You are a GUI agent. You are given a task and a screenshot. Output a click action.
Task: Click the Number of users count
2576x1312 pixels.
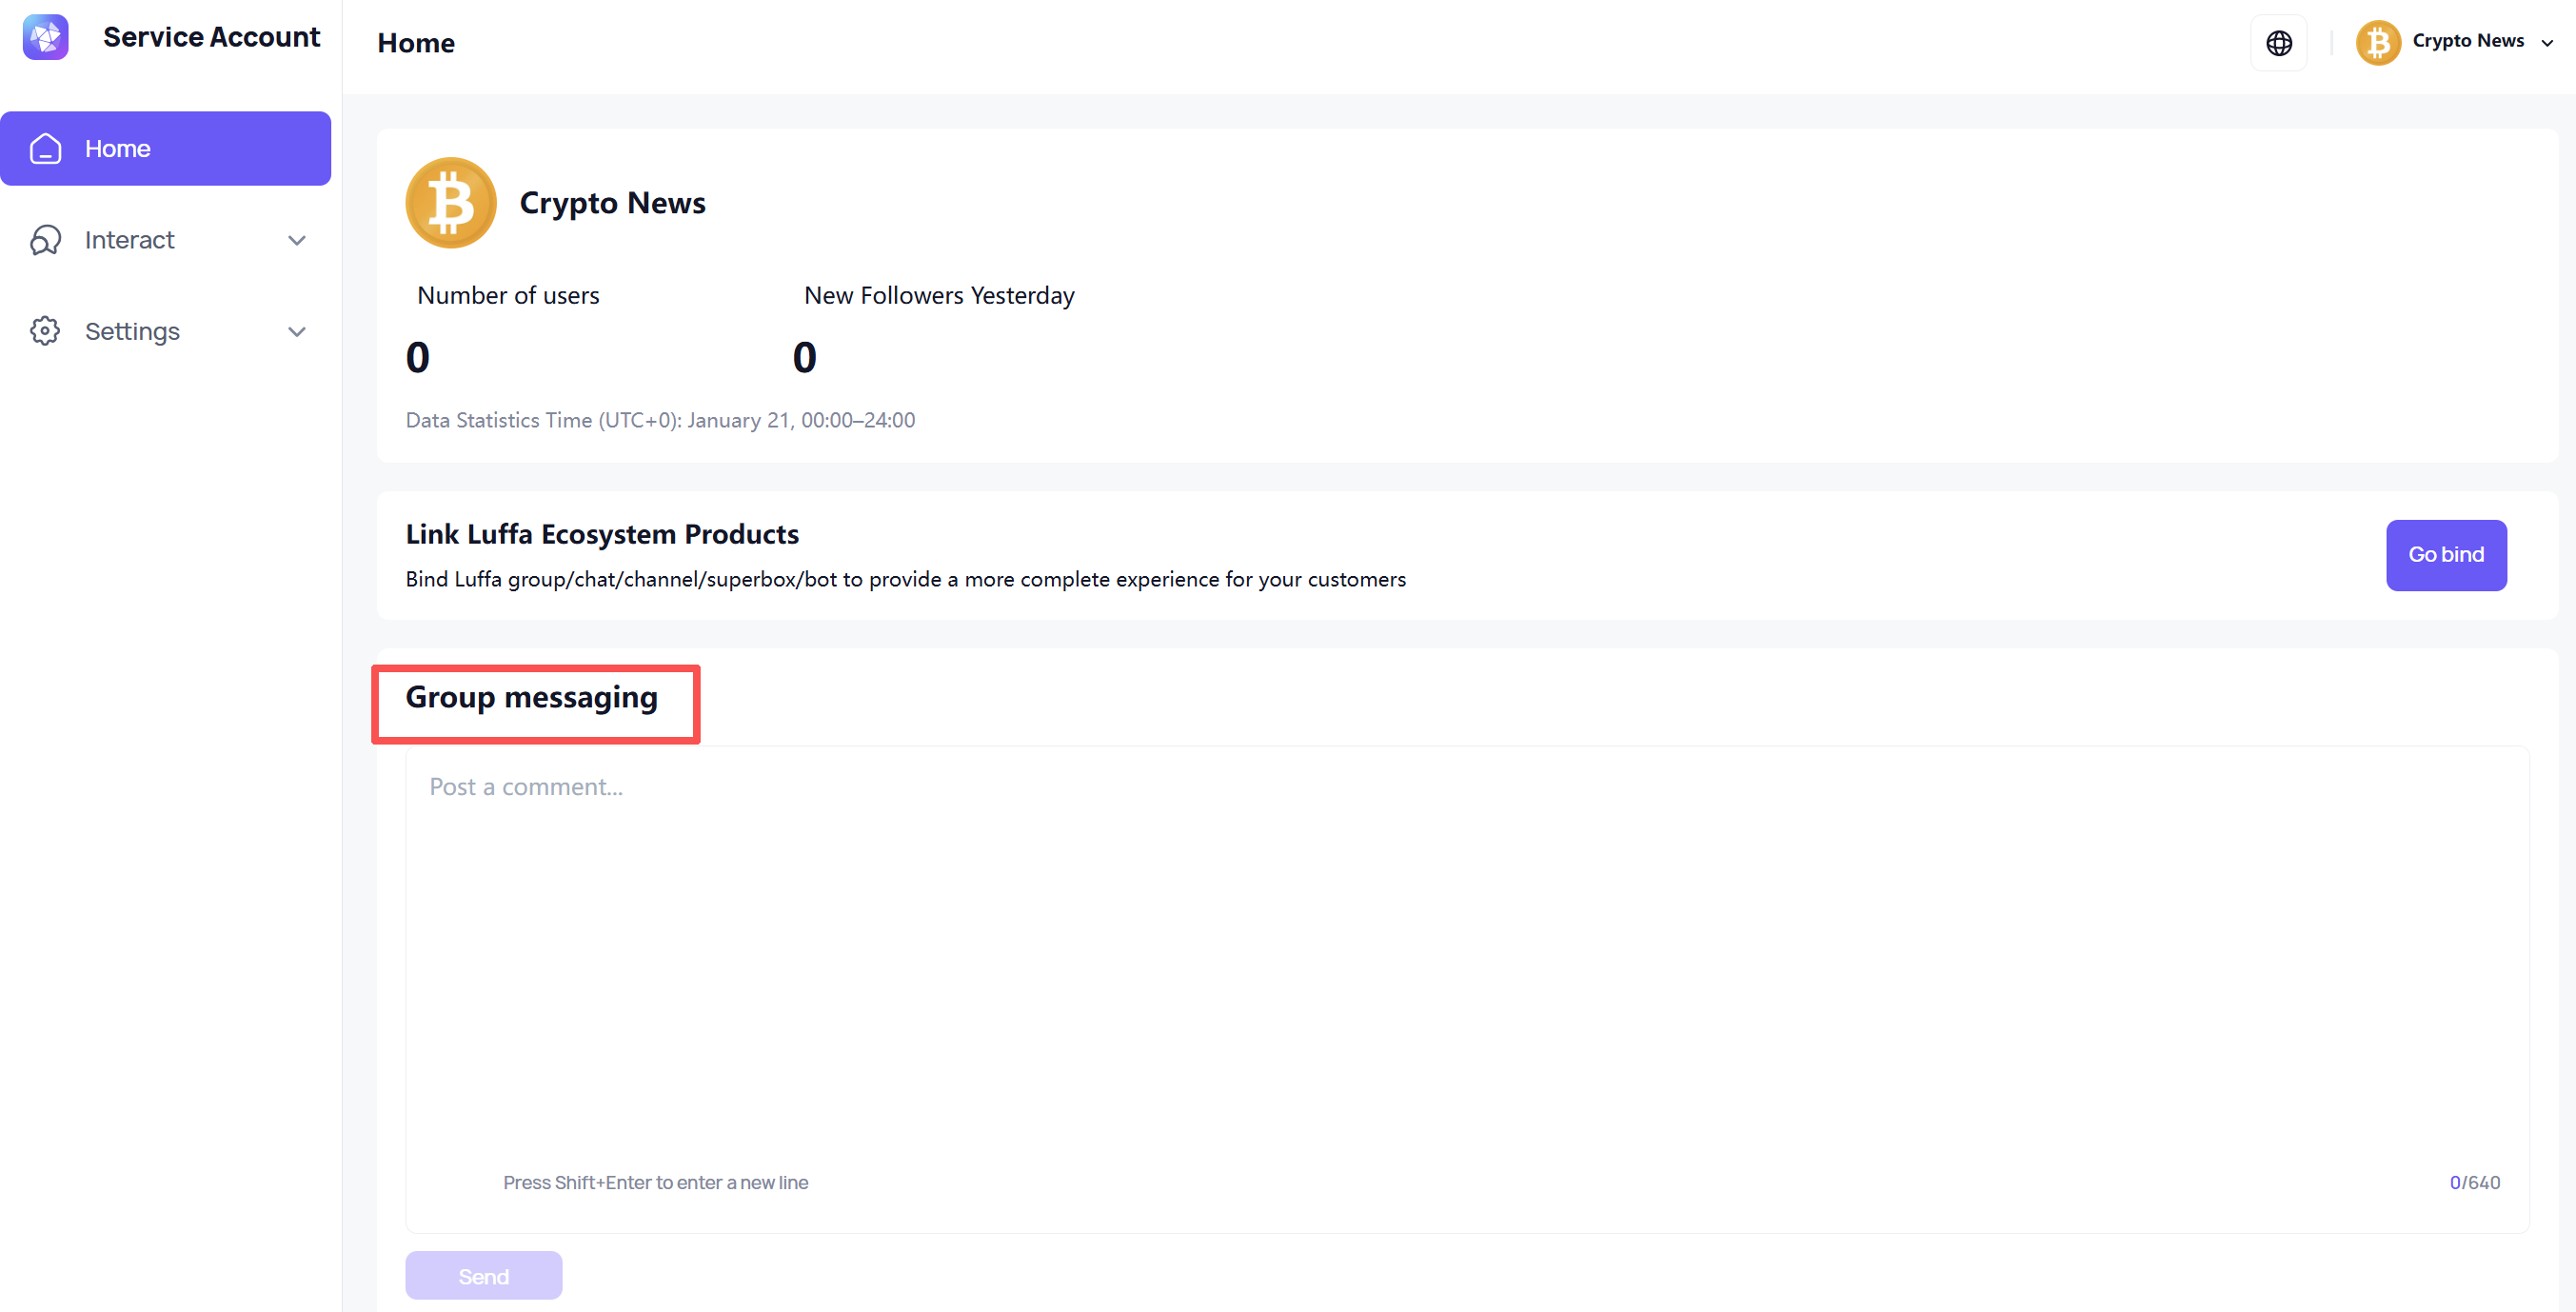(x=418, y=357)
